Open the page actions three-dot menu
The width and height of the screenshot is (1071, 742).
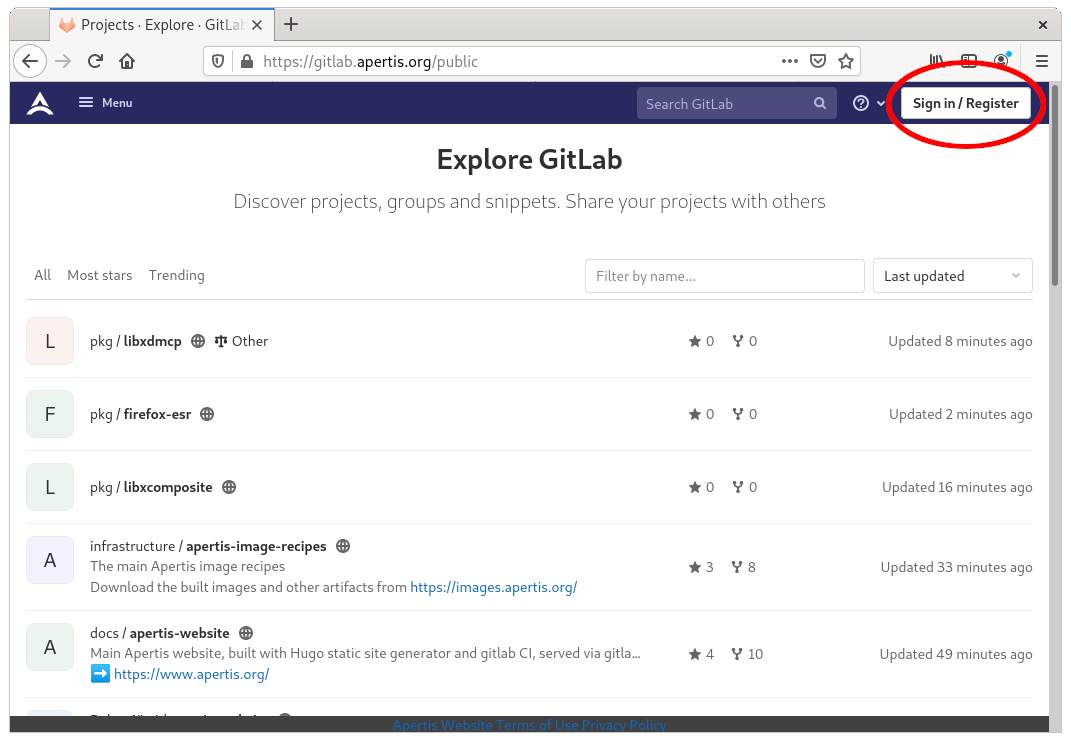(790, 61)
